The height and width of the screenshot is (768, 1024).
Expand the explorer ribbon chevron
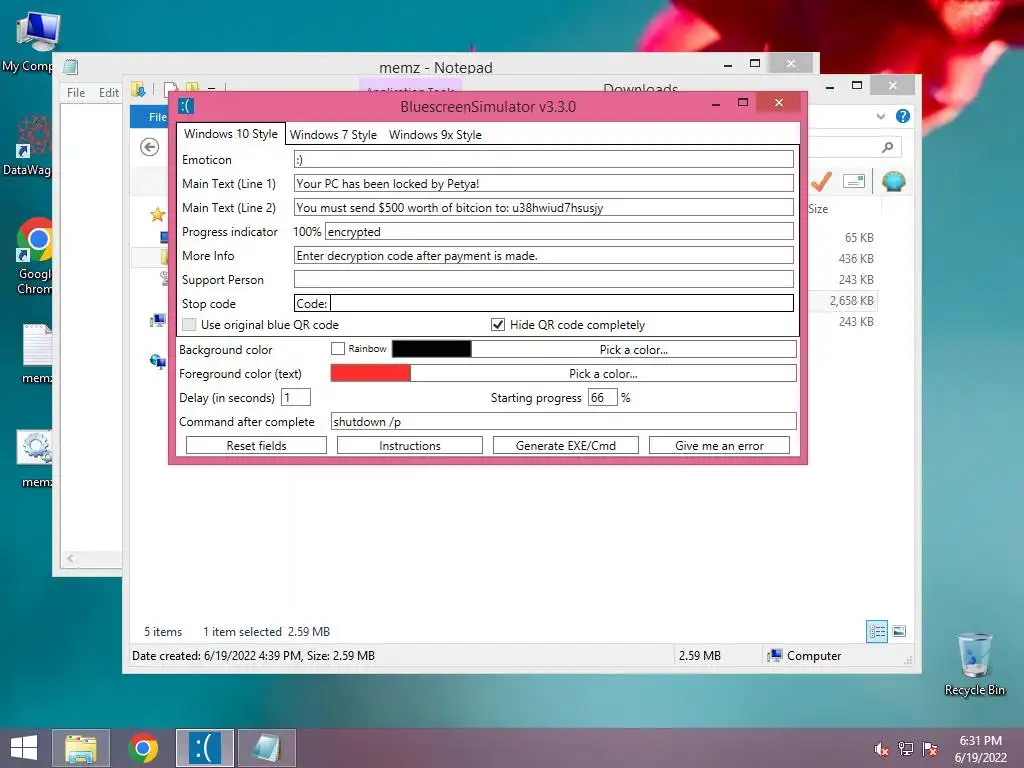[x=881, y=116]
